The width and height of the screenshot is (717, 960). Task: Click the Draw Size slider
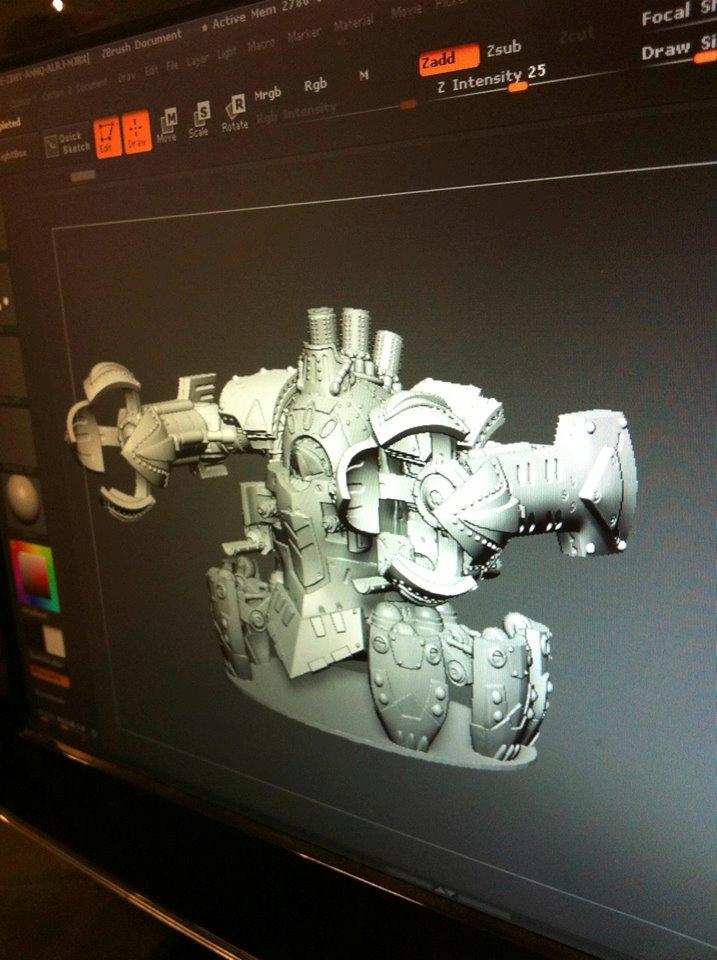(x=679, y=50)
